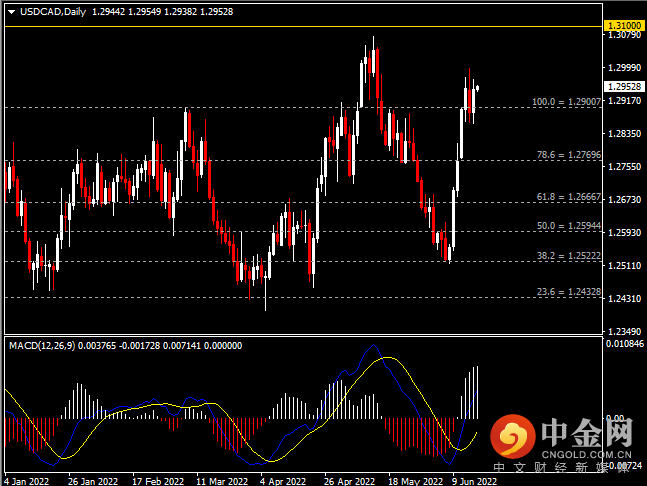Click the MACD(12,26,9) indicator label

click(x=42, y=346)
